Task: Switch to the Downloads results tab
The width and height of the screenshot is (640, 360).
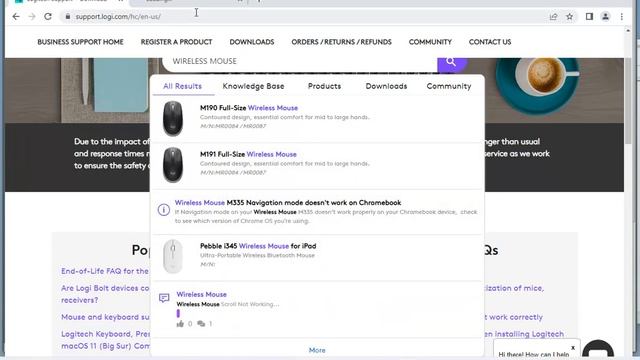Action: (x=386, y=86)
